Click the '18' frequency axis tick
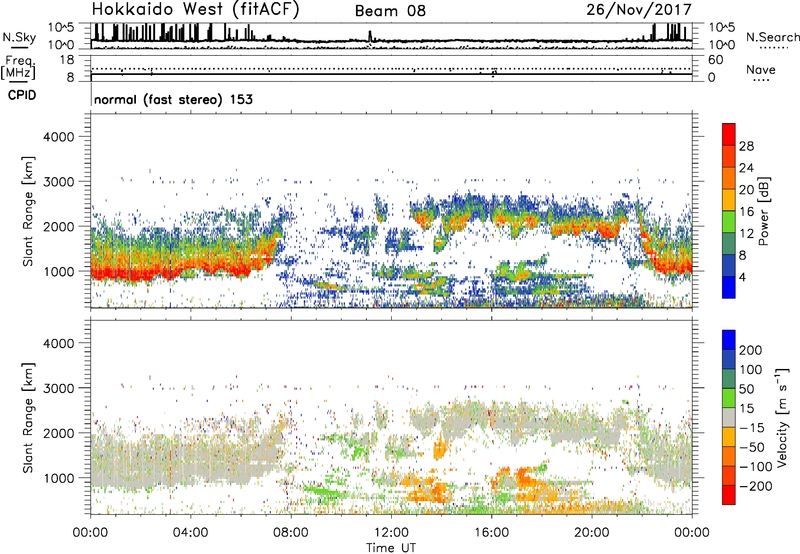 67,60
